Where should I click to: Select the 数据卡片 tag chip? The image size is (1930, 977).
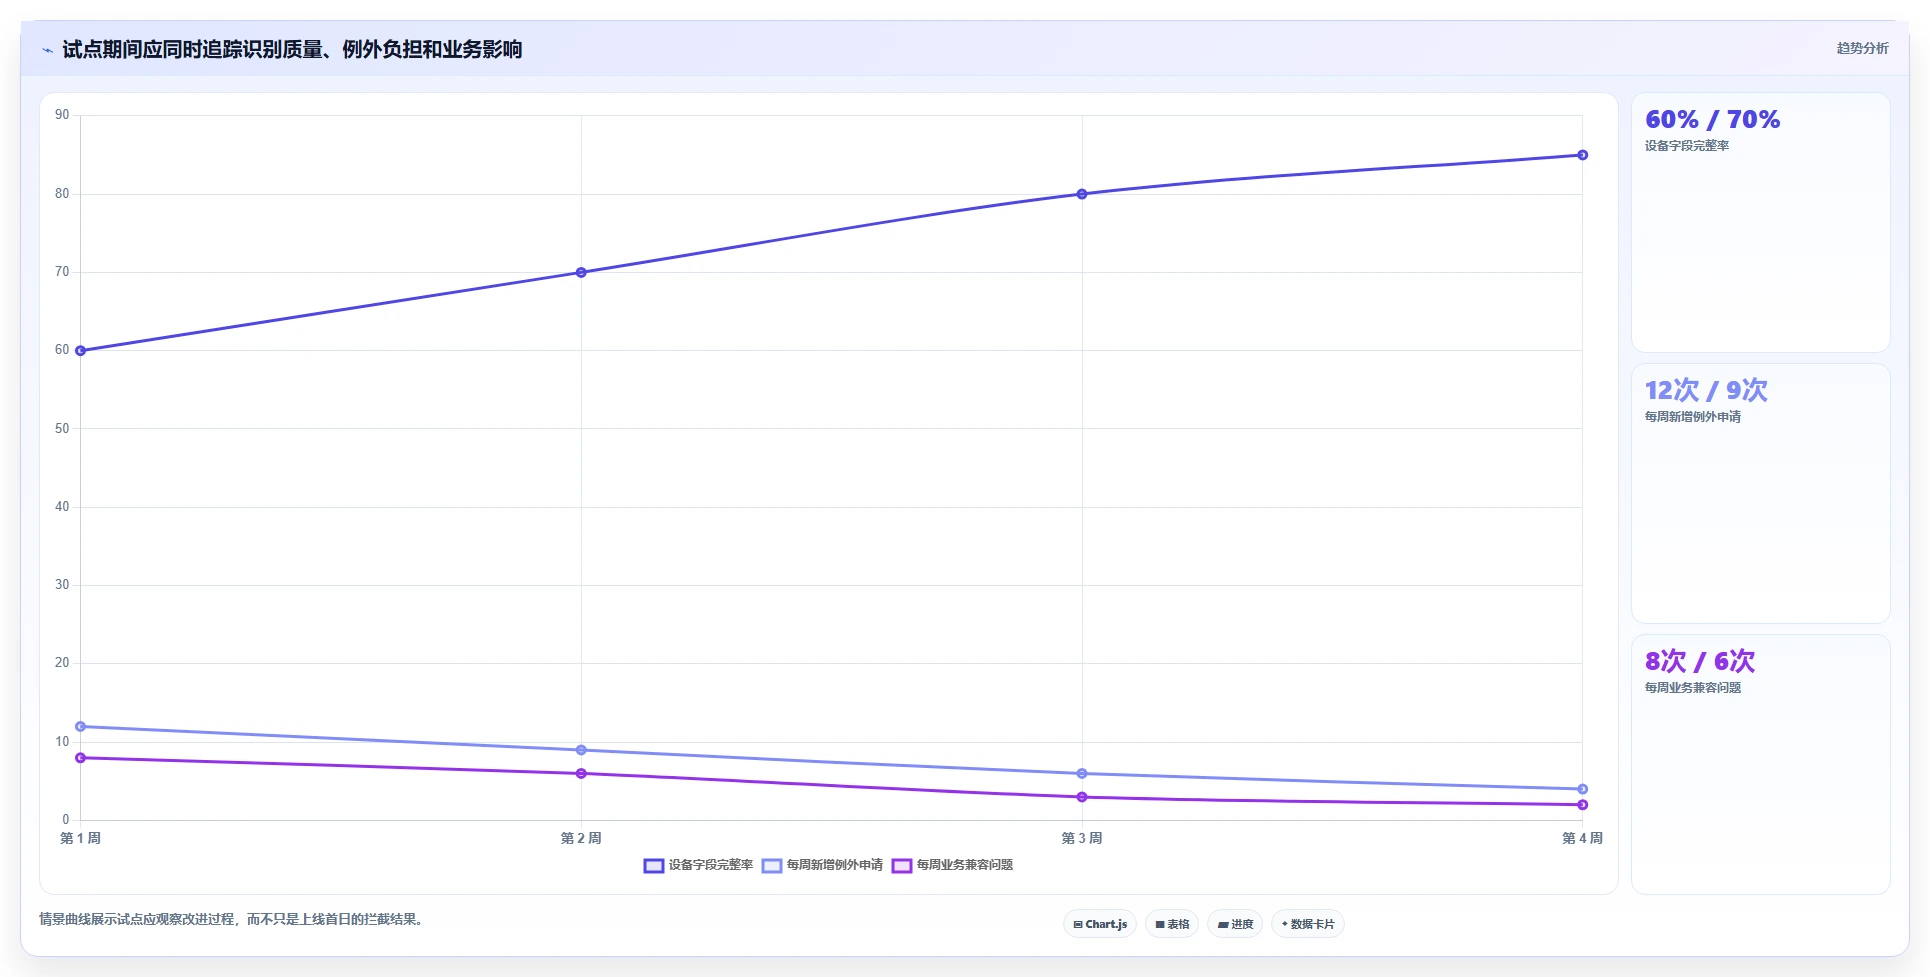click(x=1308, y=924)
